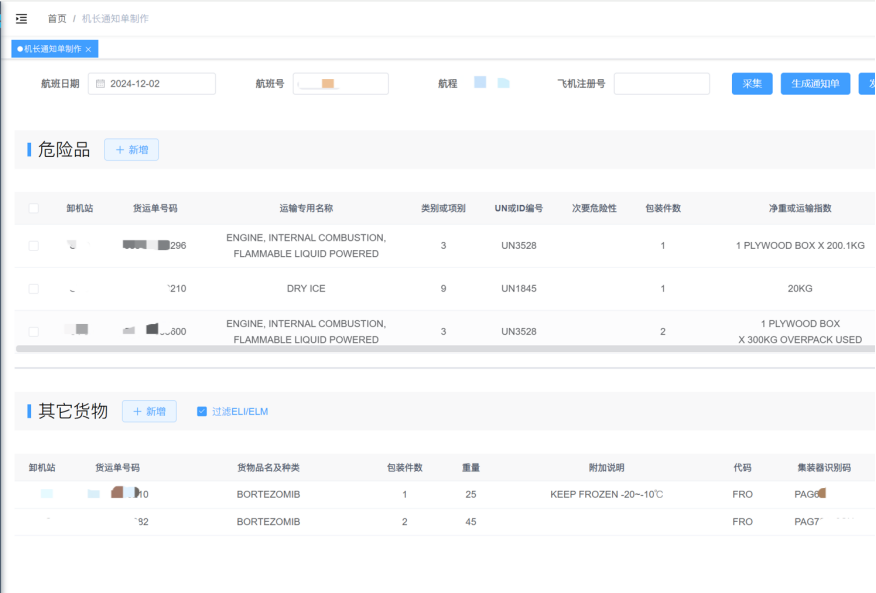Click the calendar icon in the 航班日期 field
The image size is (876, 593).
coord(100,84)
